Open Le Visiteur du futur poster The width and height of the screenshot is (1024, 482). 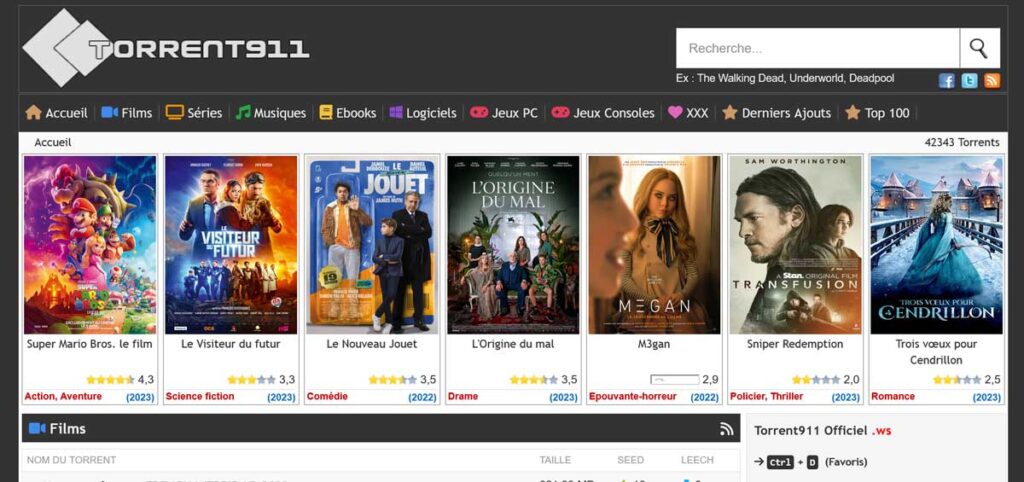click(x=231, y=245)
